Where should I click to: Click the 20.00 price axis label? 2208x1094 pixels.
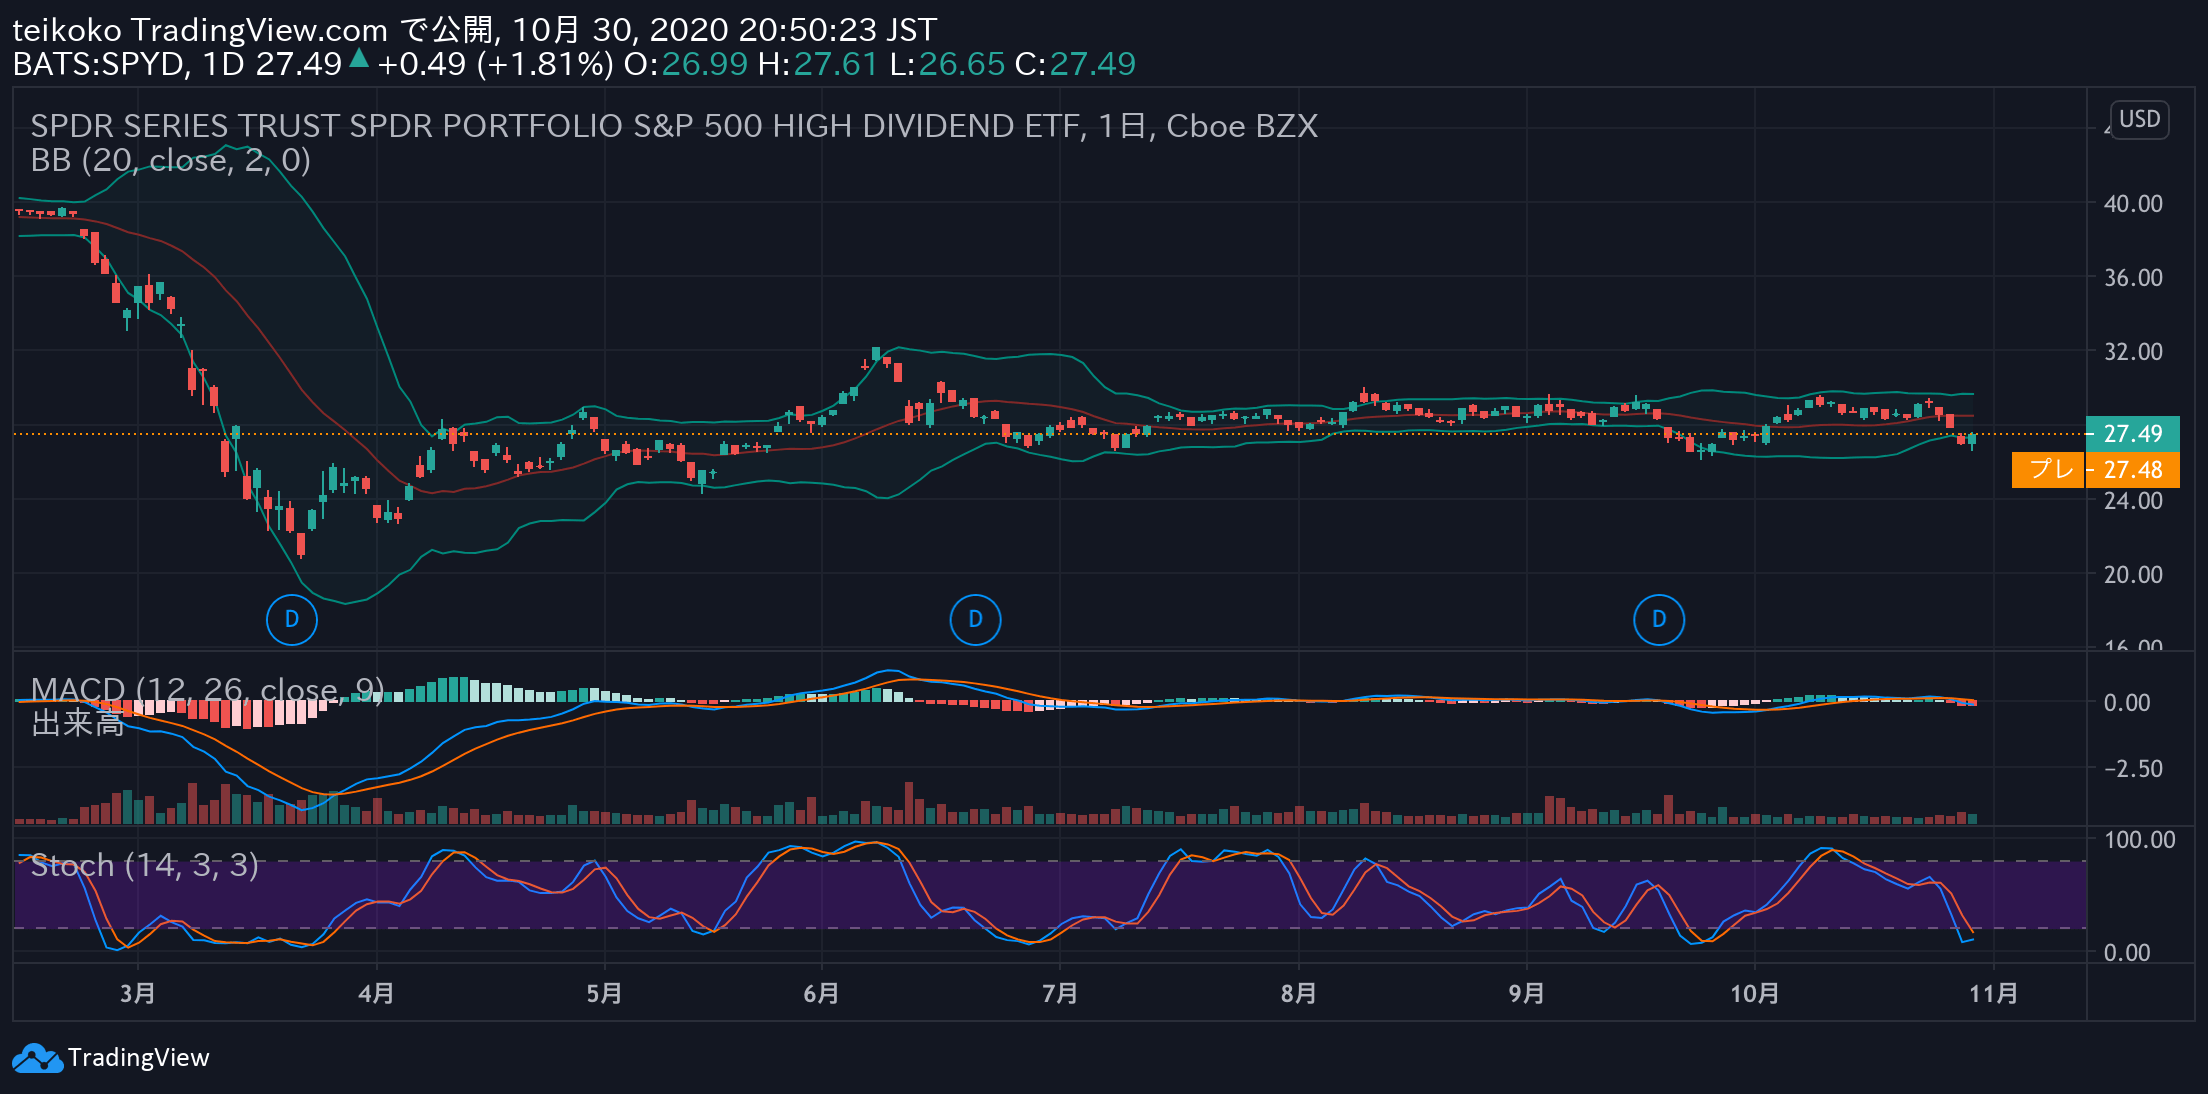point(2133,574)
